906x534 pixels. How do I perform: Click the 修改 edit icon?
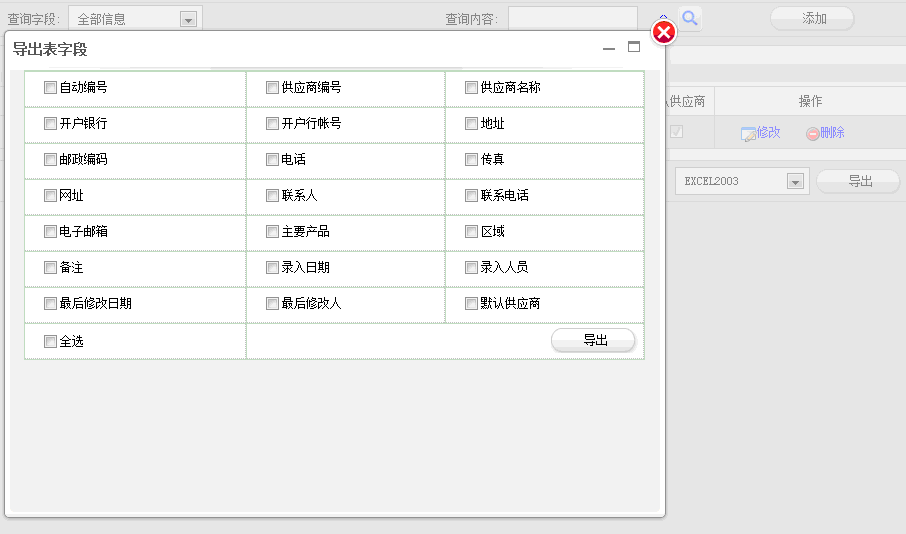coord(748,133)
